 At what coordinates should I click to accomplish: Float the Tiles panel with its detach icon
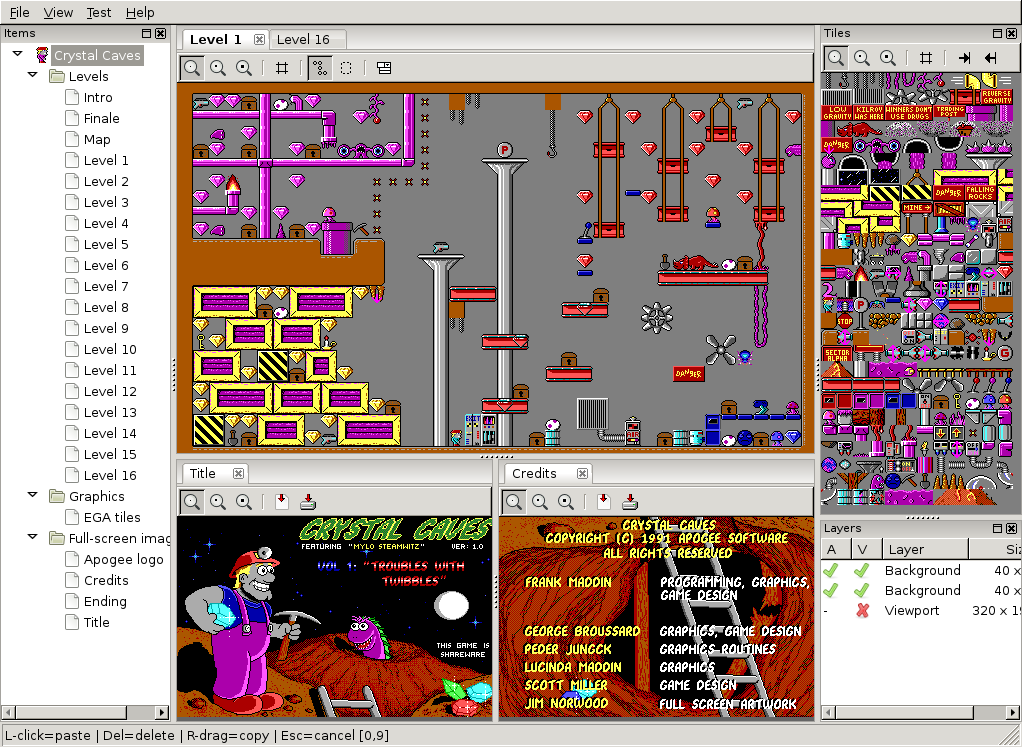coord(997,33)
